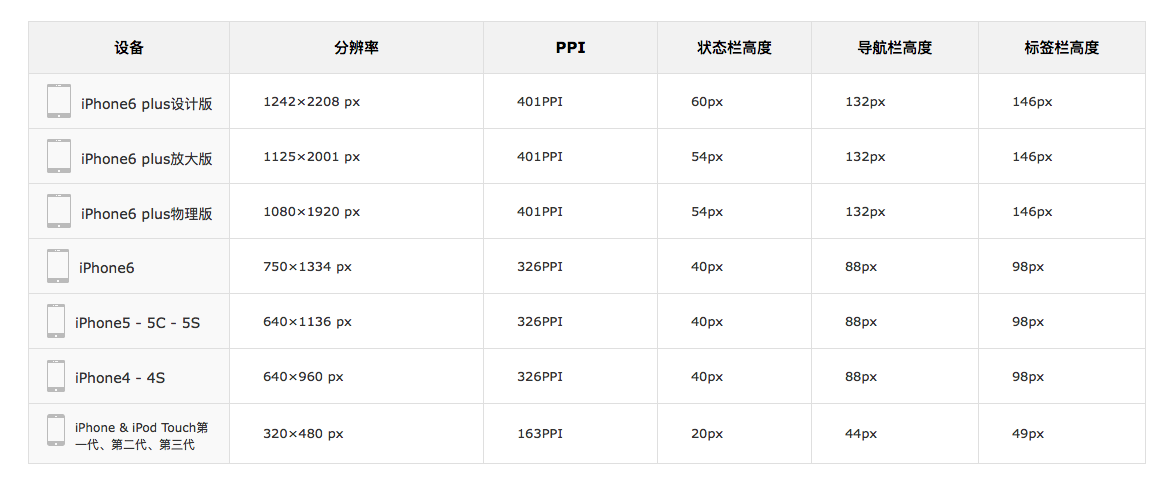Click the iPhone6 plus物理版 device icon
1171x489 pixels.
[x=59, y=211]
